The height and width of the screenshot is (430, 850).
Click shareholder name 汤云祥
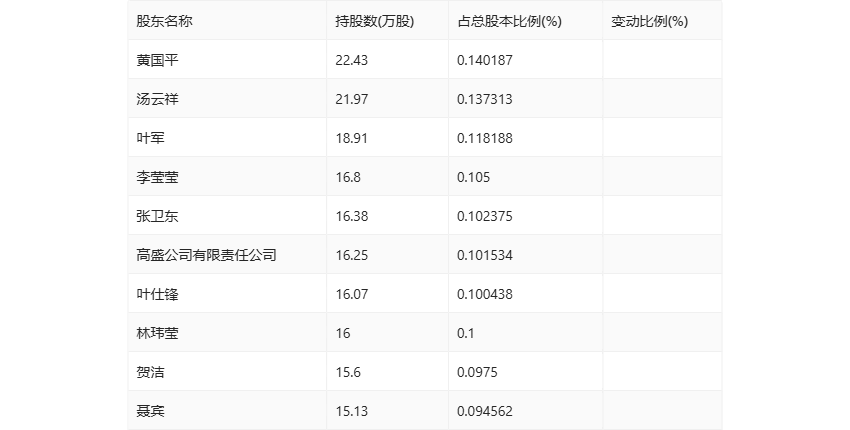(x=157, y=99)
